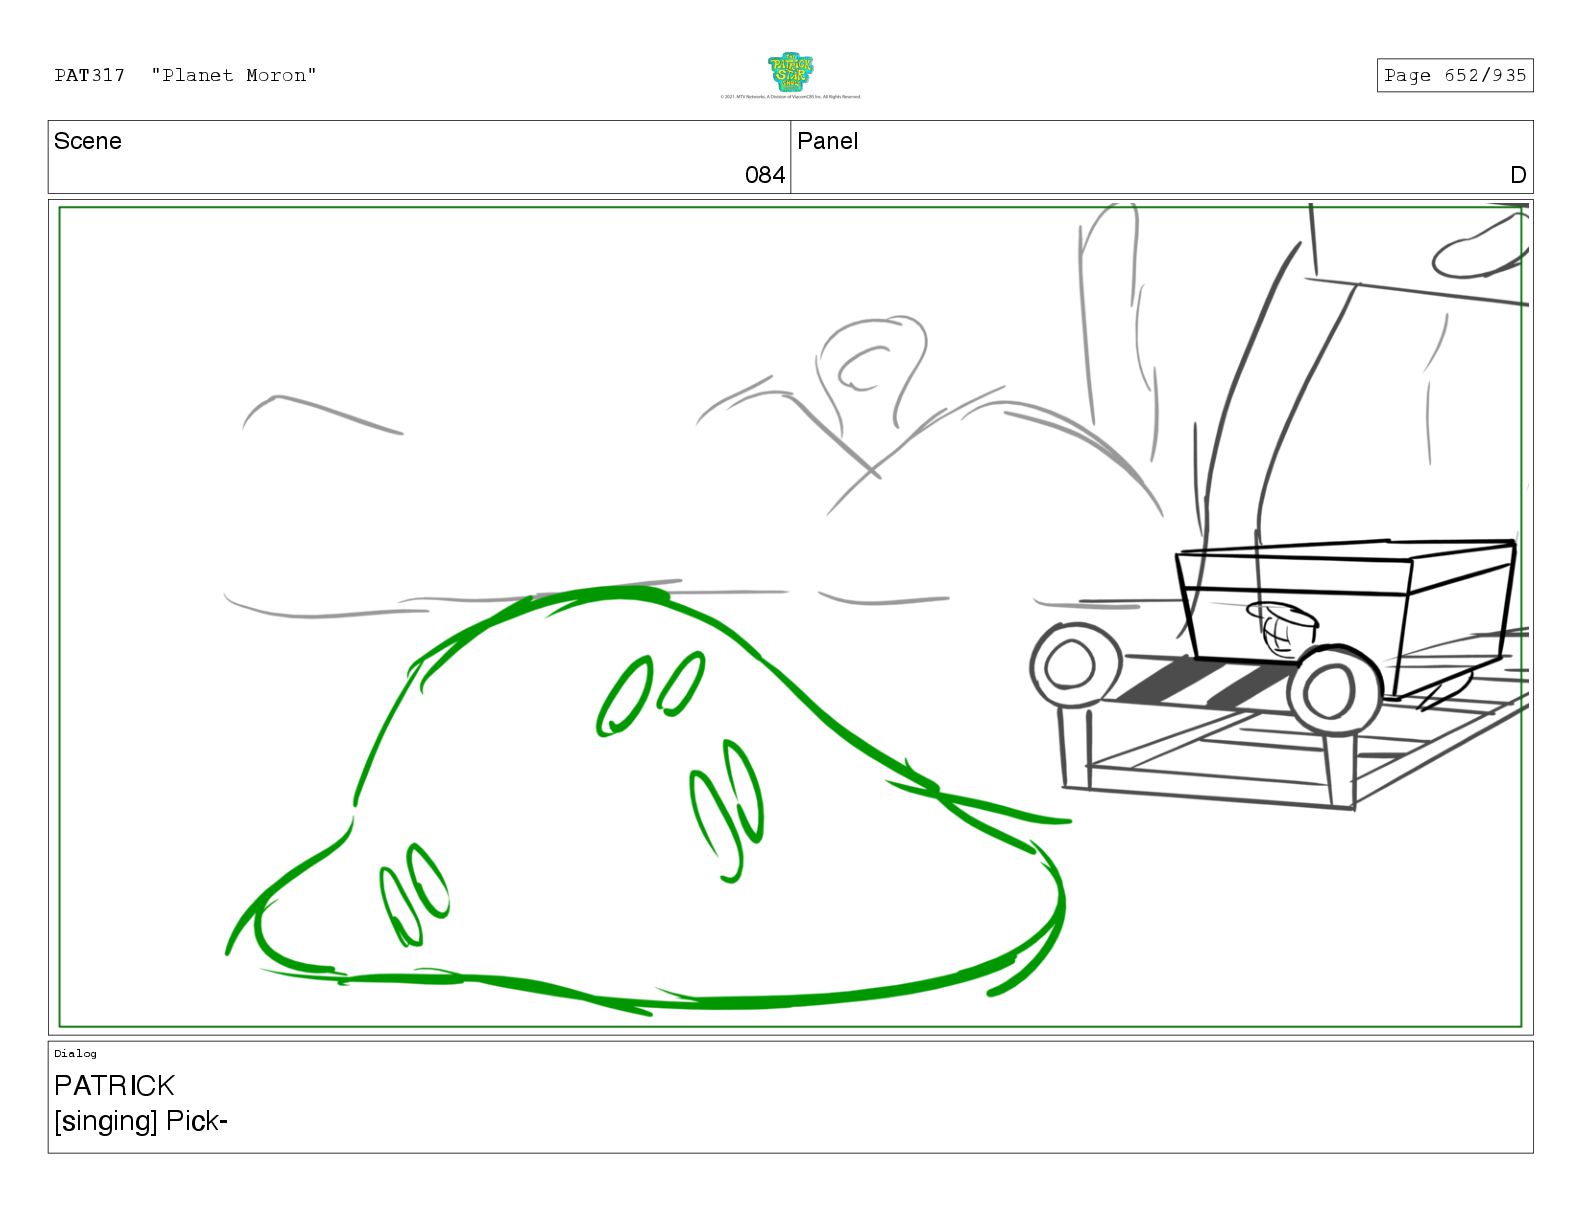Click the Patrick Star Show logo
The width and height of the screenshot is (1582, 1225).
790,72
